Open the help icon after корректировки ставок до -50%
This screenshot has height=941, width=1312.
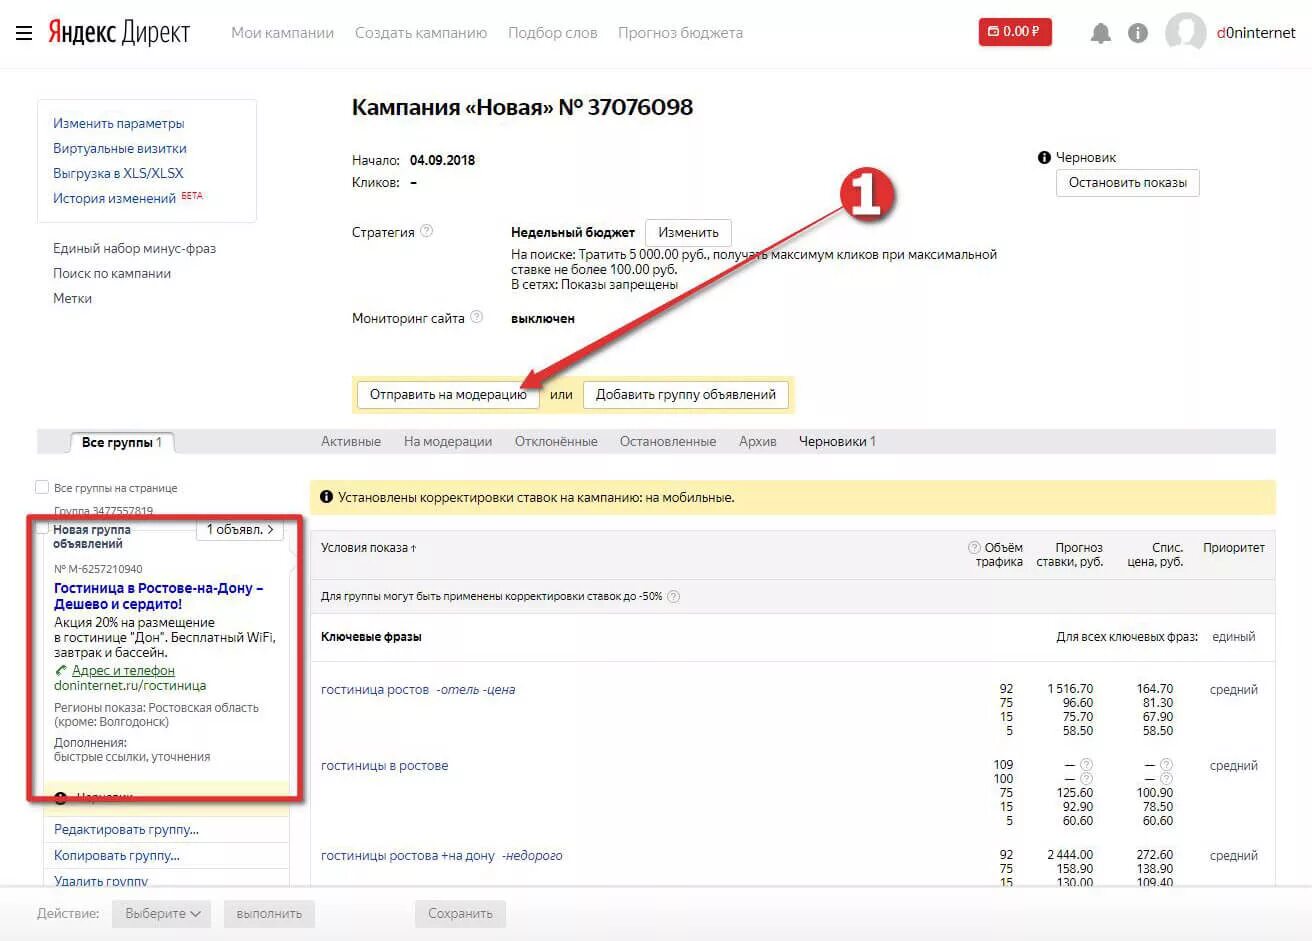(674, 596)
